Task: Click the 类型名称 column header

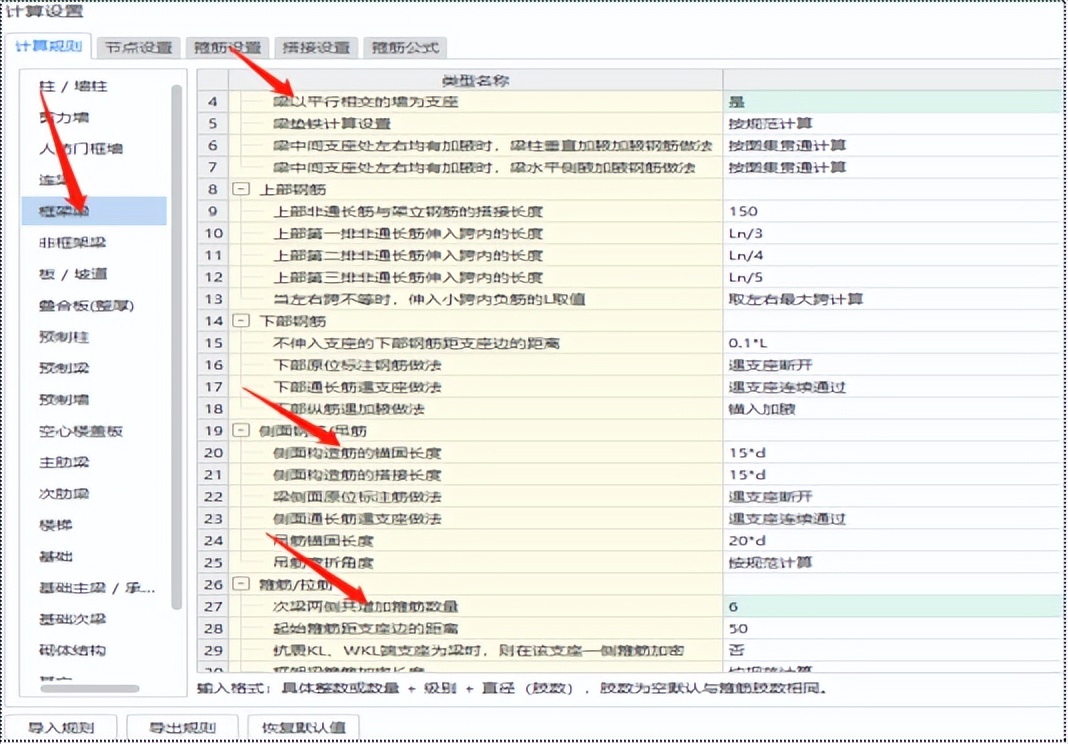Action: click(475, 80)
